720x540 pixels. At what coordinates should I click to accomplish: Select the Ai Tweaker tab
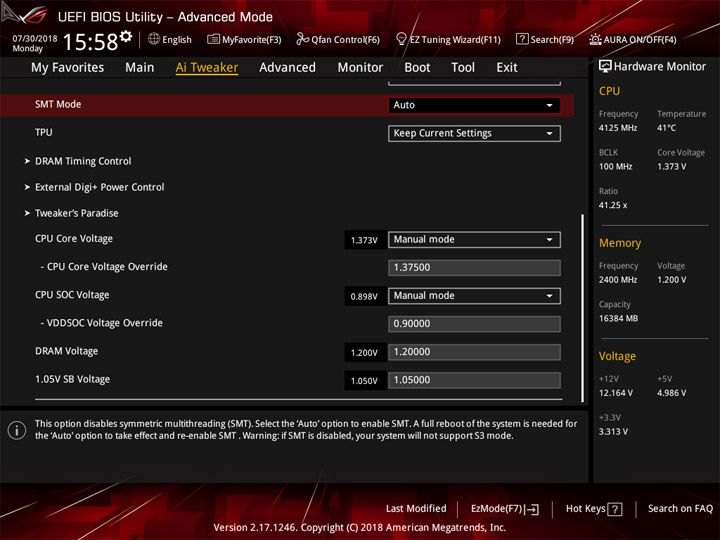point(207,68)
